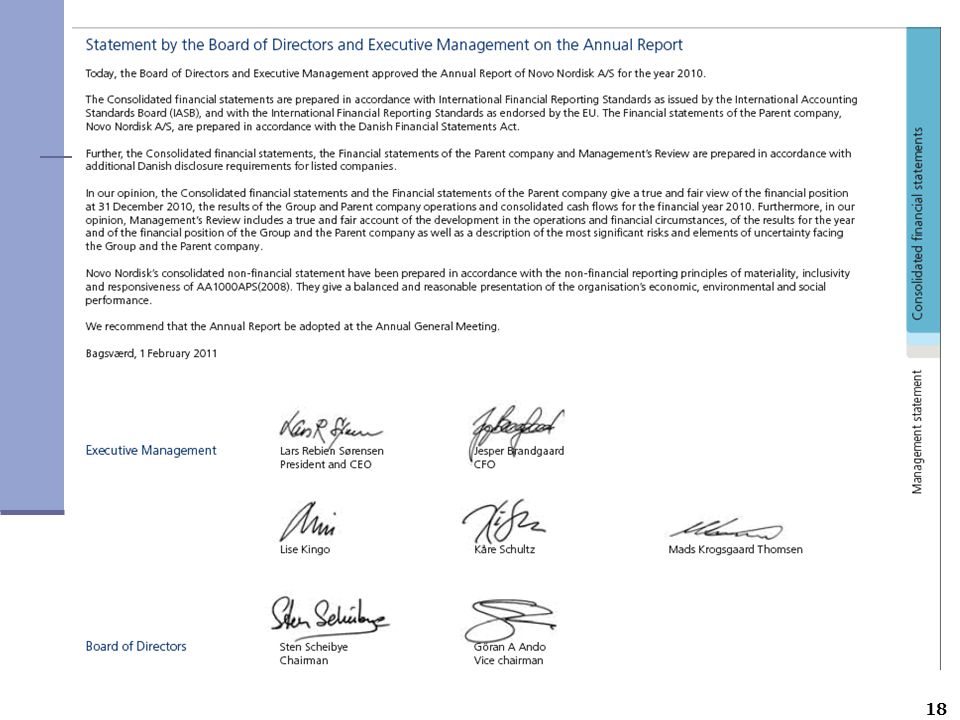The image size is (960, 720).
Task: Click the 'Executive Management' label
Action: tap(151, 451)
